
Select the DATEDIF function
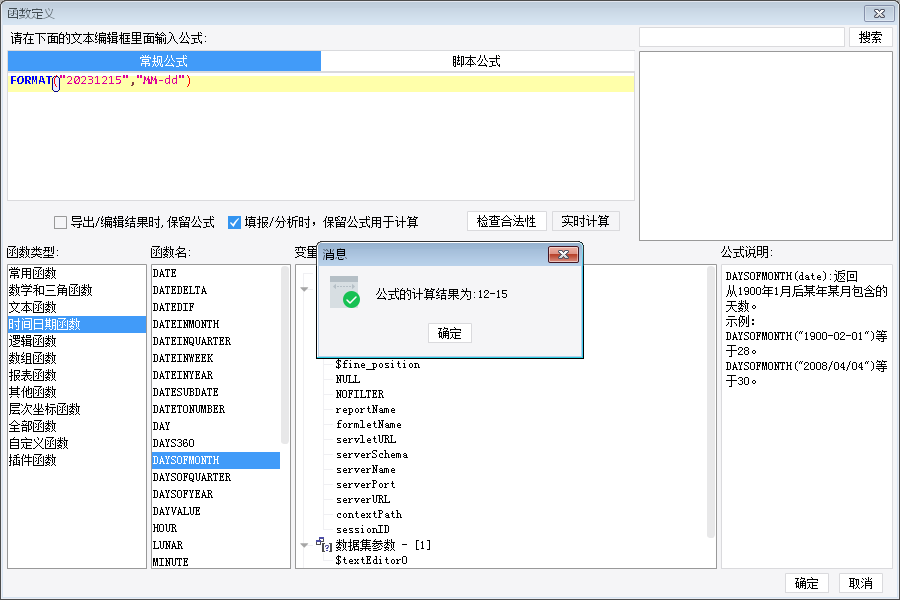[216, 307]
